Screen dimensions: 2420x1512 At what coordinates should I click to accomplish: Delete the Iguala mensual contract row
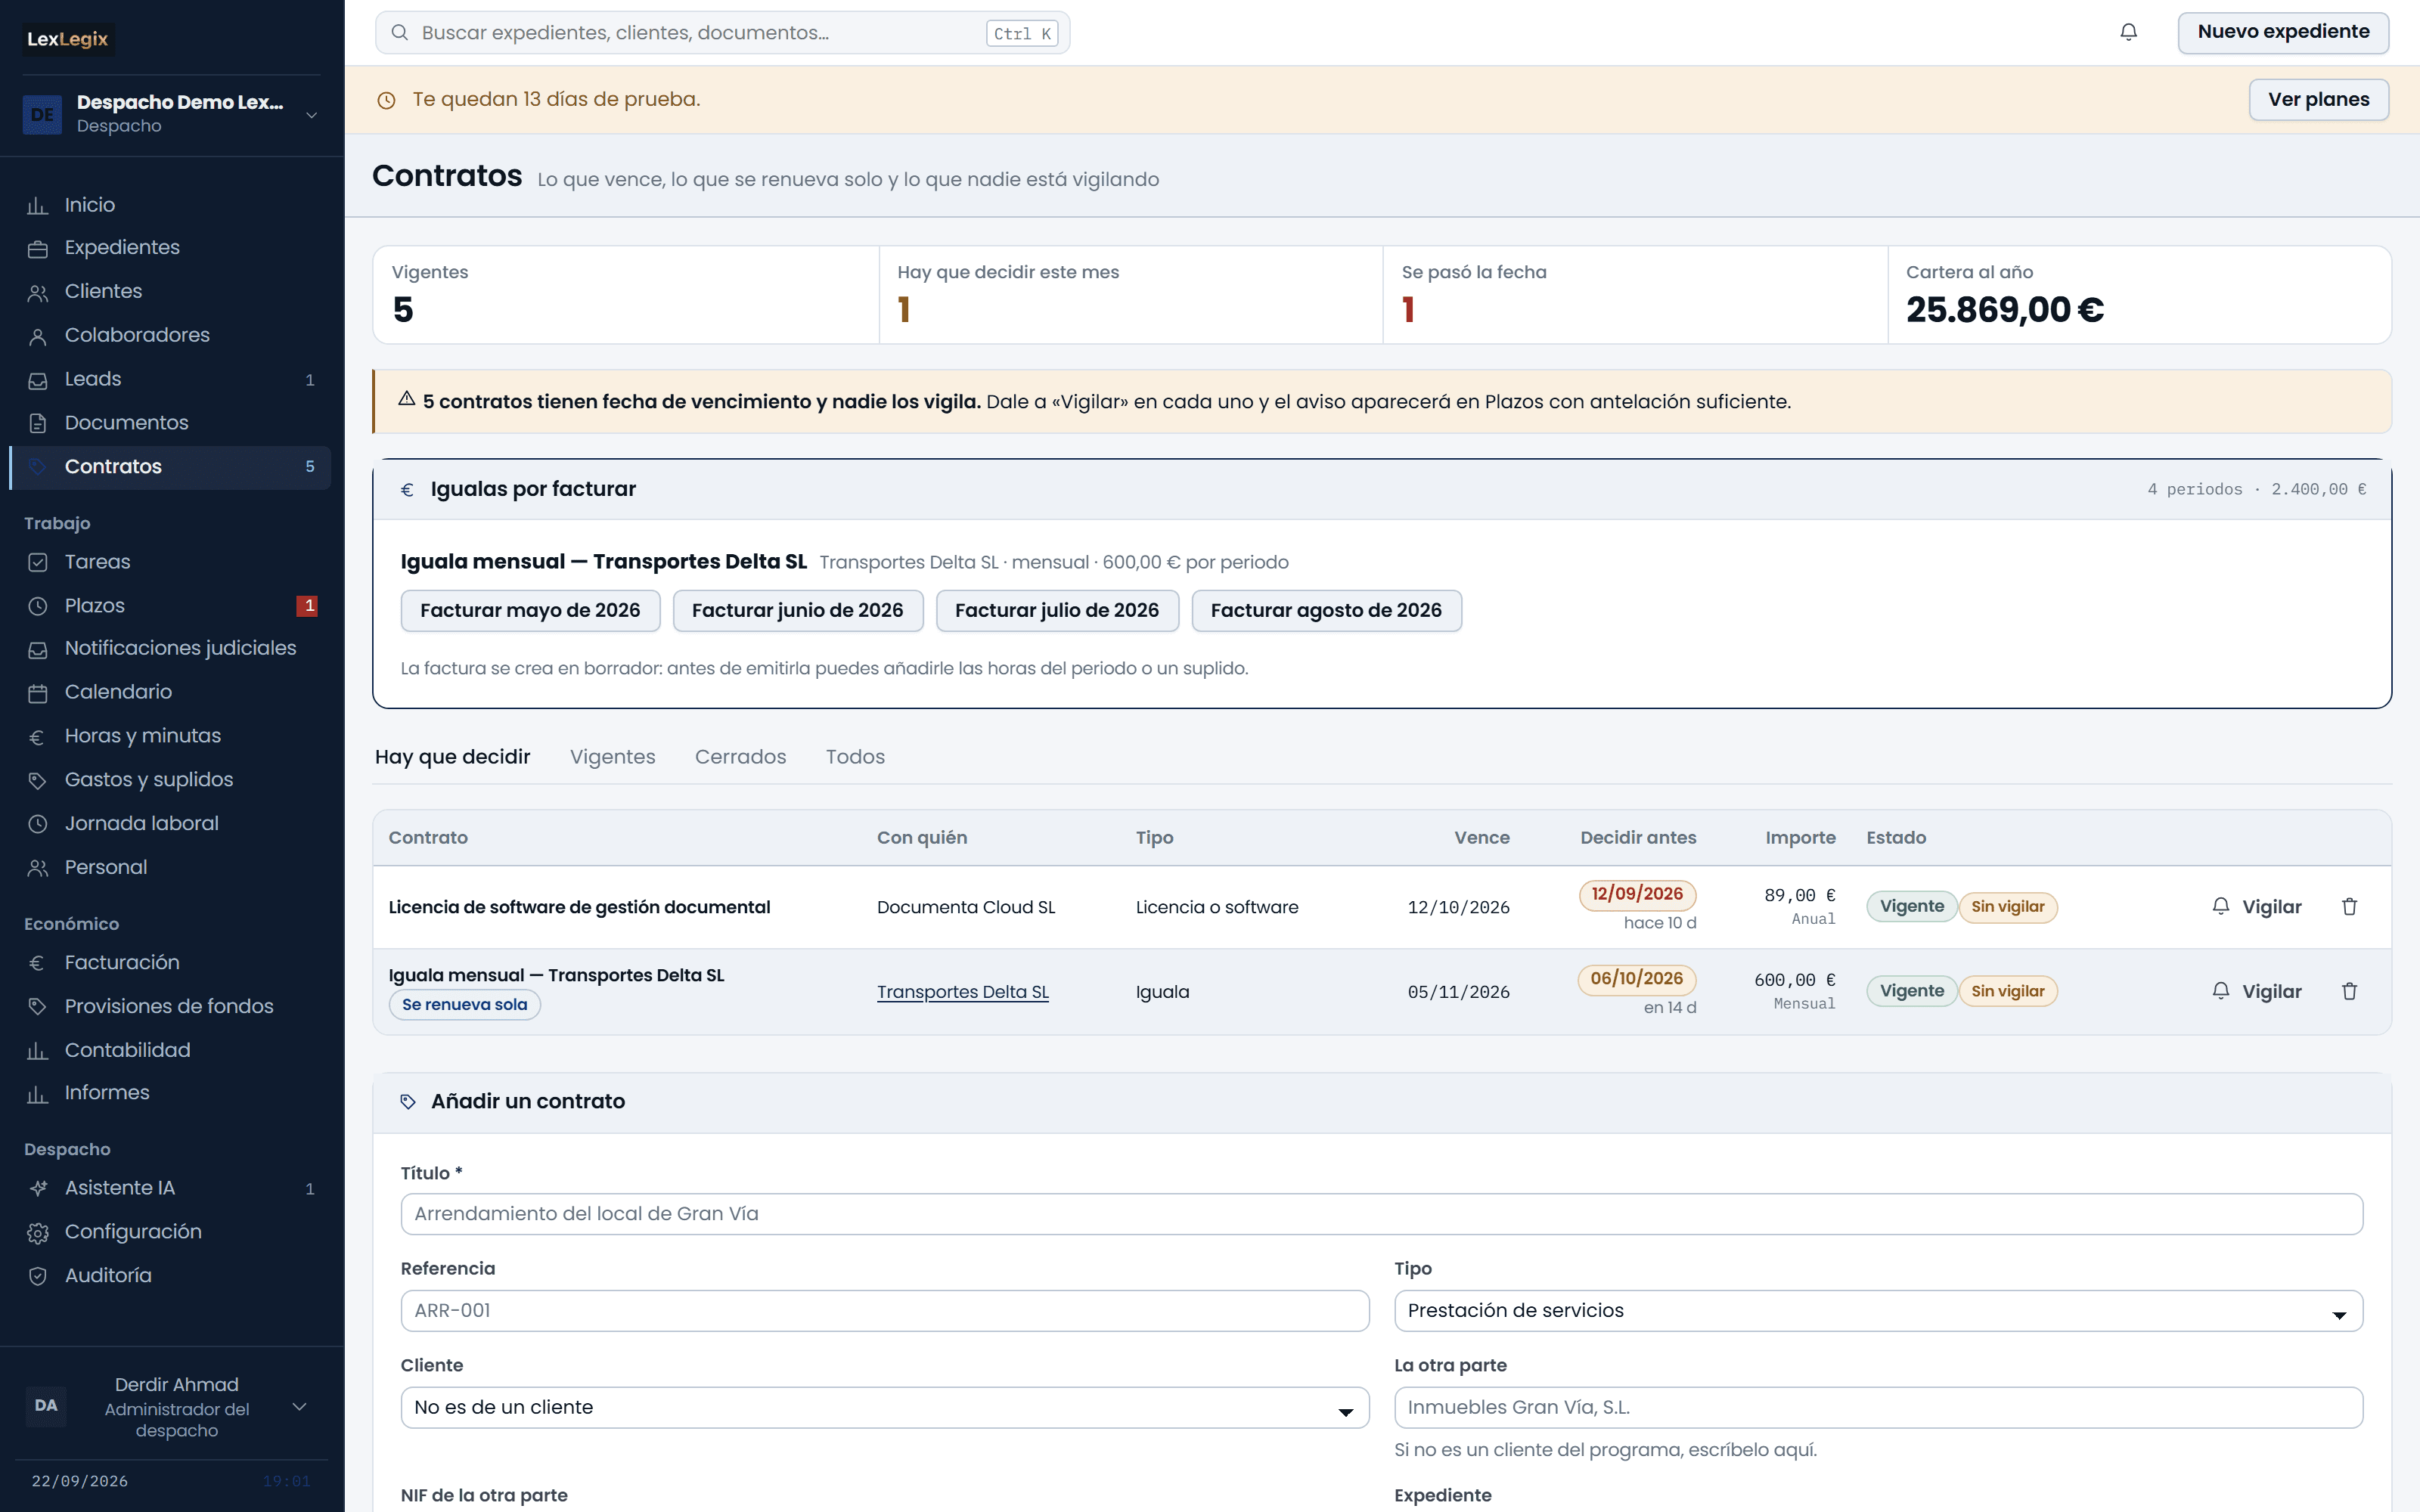[x=2349, y=991]
